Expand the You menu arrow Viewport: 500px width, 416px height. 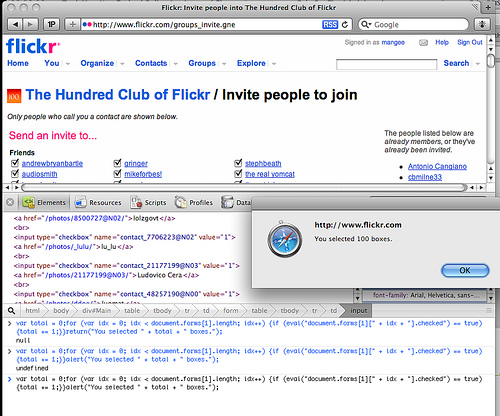(x=68, y=64)
